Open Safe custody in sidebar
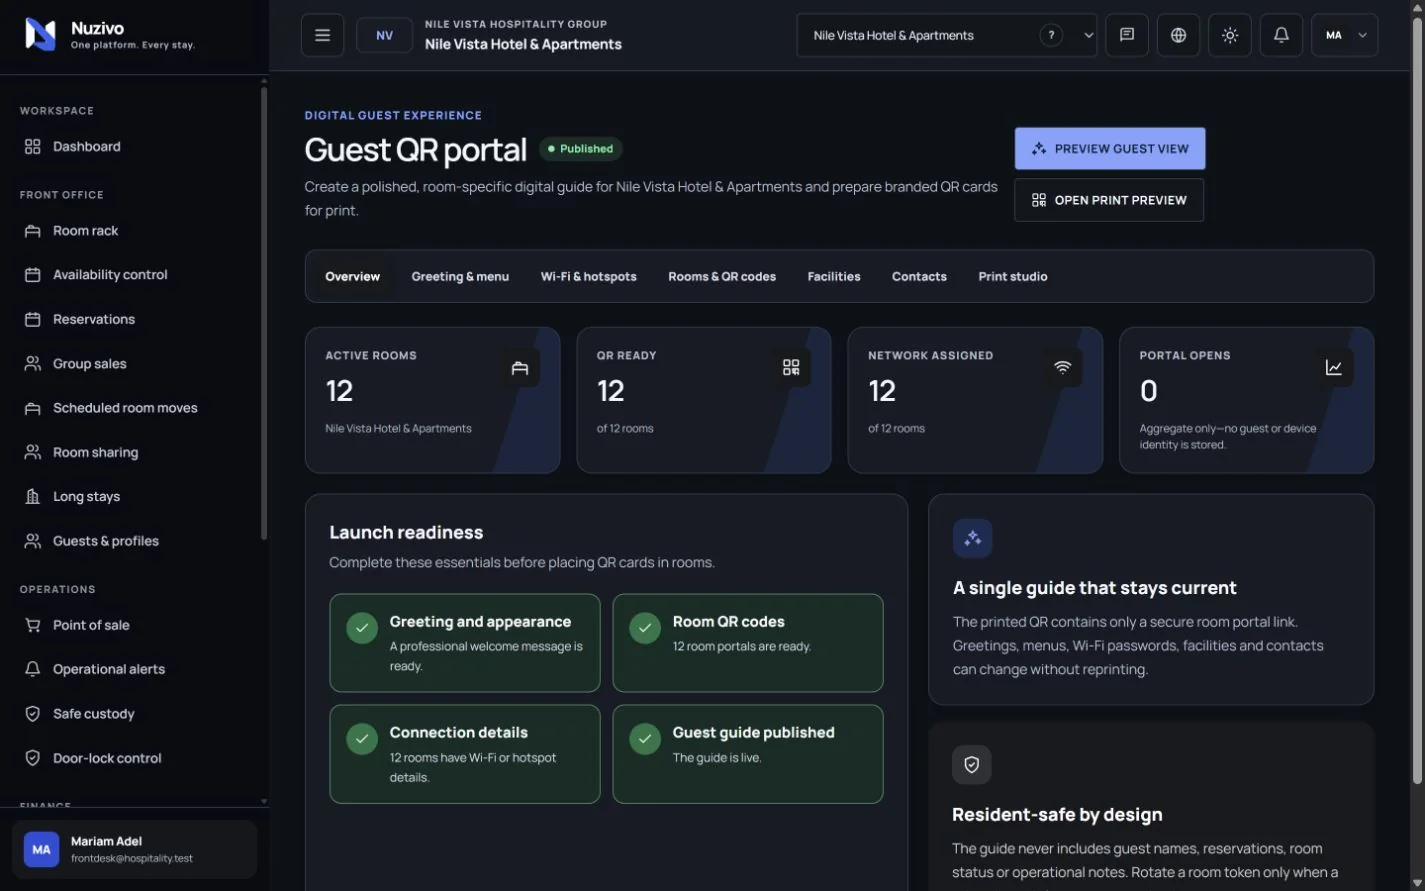The width and height of the screenshot is (1425, 891). click(134, 713)
